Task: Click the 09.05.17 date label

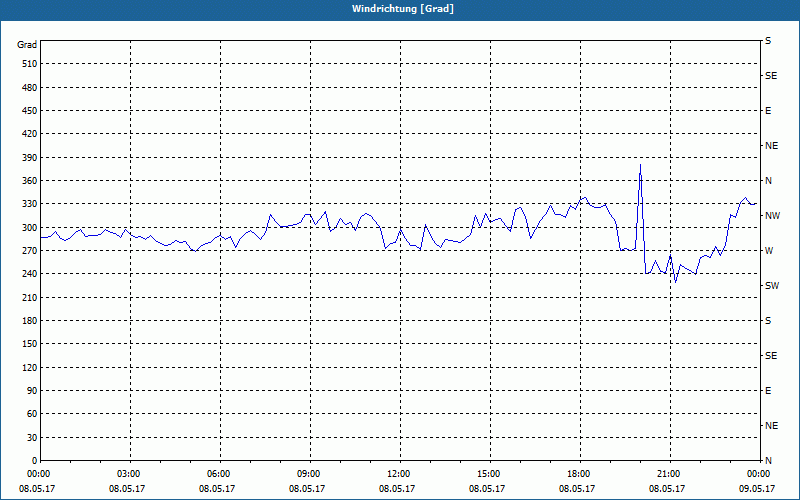Action: click(757, 488)
